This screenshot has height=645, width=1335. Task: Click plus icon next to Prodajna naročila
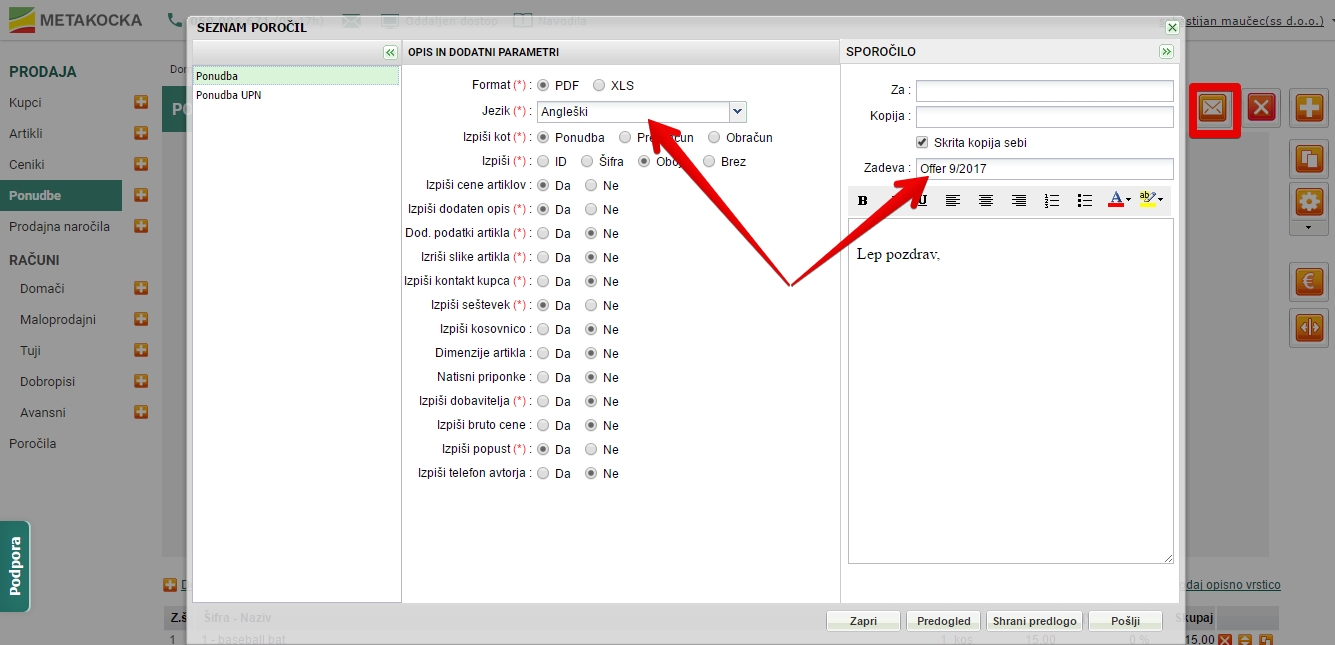pyautogui.click(x=141, y=226)
